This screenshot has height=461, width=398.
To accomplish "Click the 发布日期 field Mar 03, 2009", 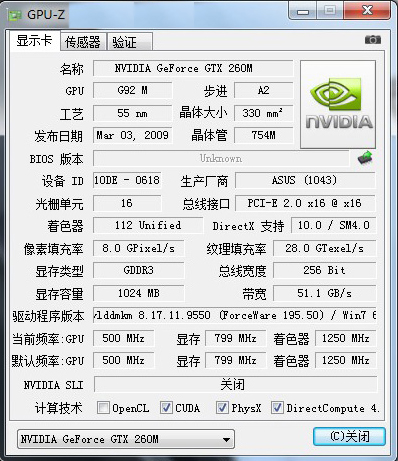I will [x=132, y=135].
